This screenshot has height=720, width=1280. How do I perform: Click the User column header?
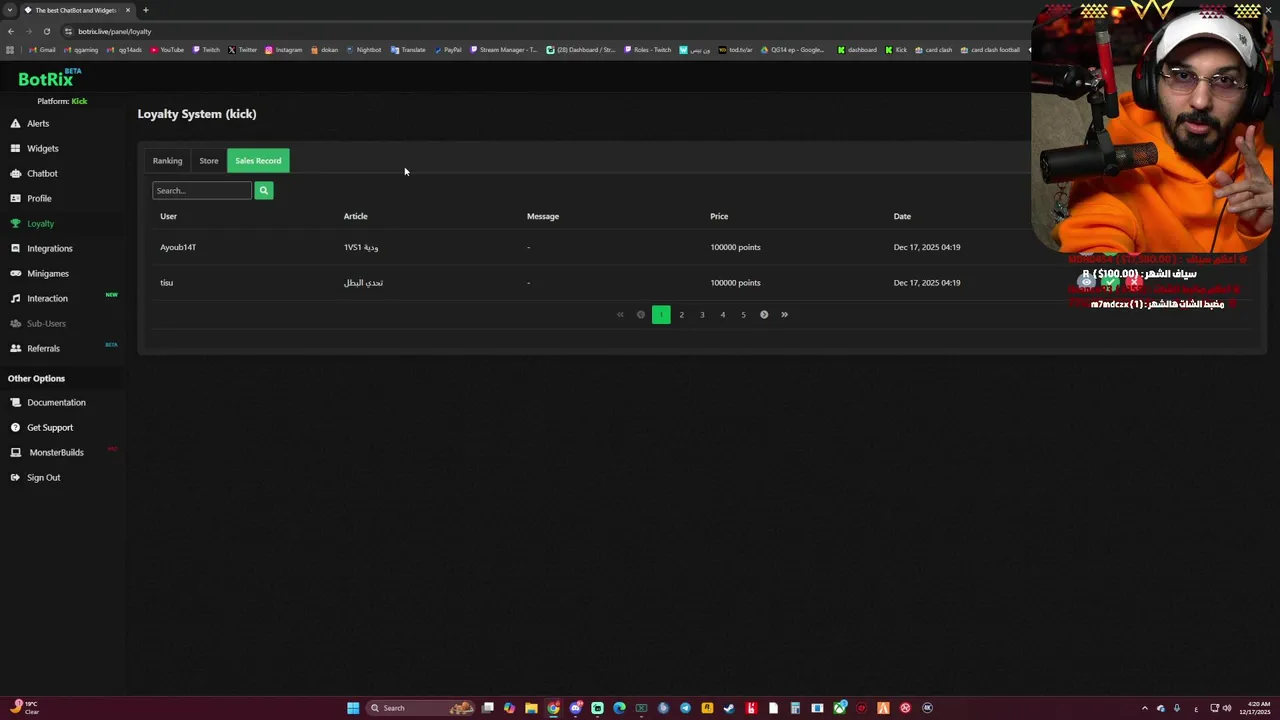point(168,216)
